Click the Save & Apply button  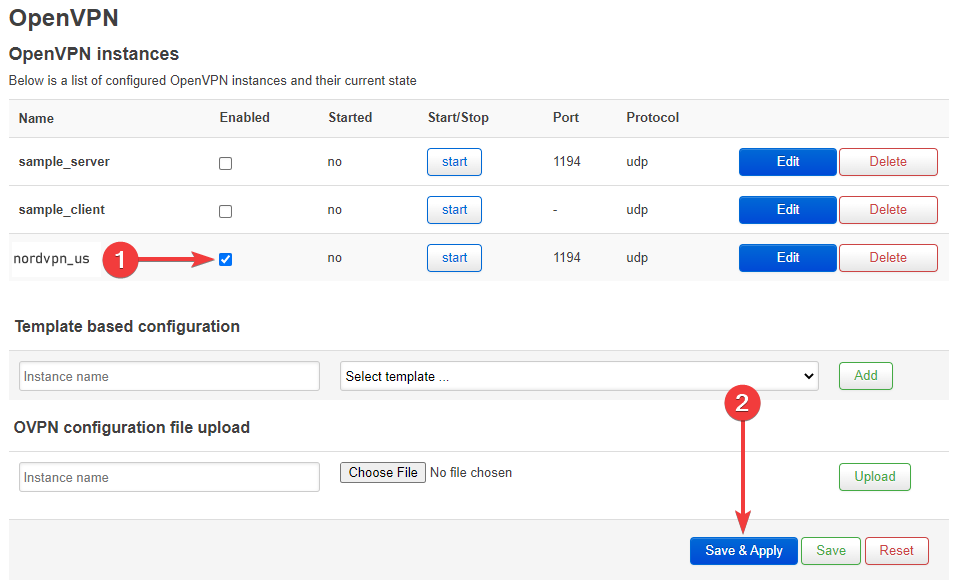pyautogui.click(x=743, y=551)
